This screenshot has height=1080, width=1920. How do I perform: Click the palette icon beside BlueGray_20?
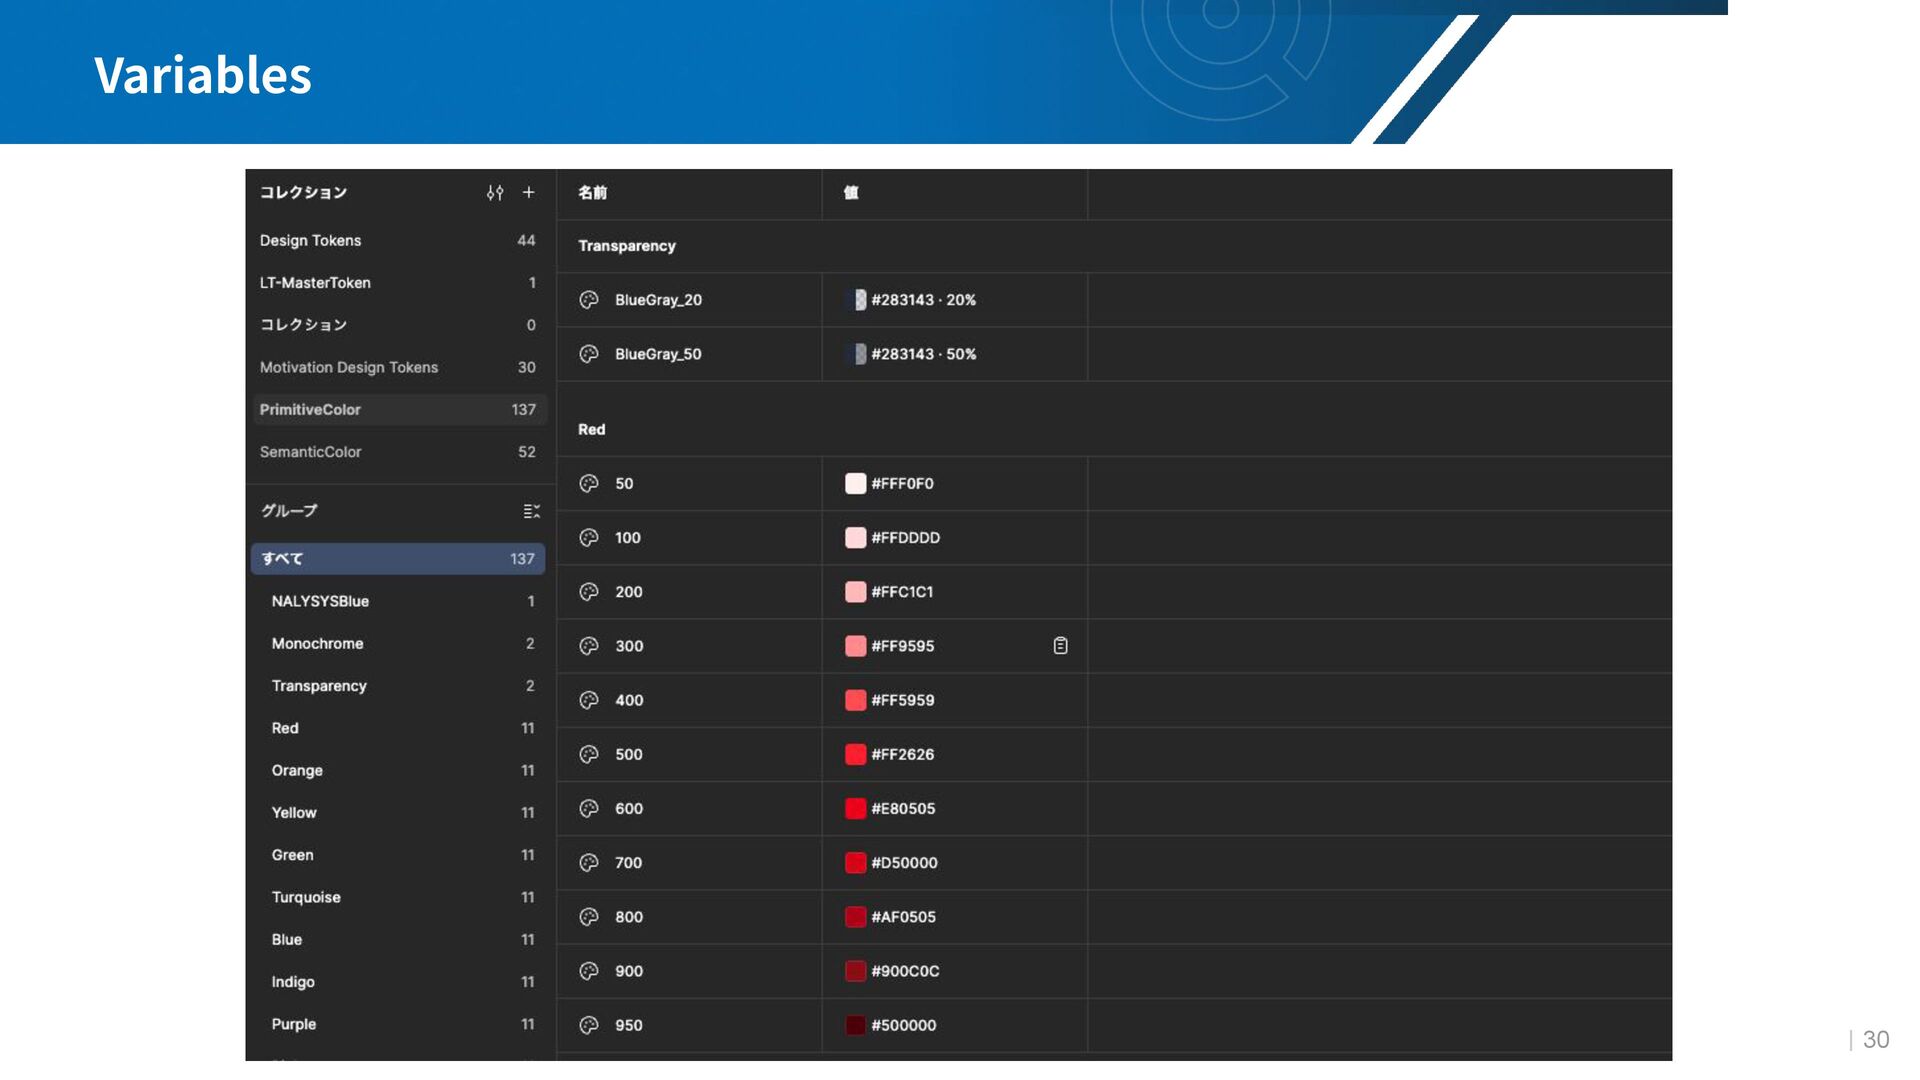(589, 300)
